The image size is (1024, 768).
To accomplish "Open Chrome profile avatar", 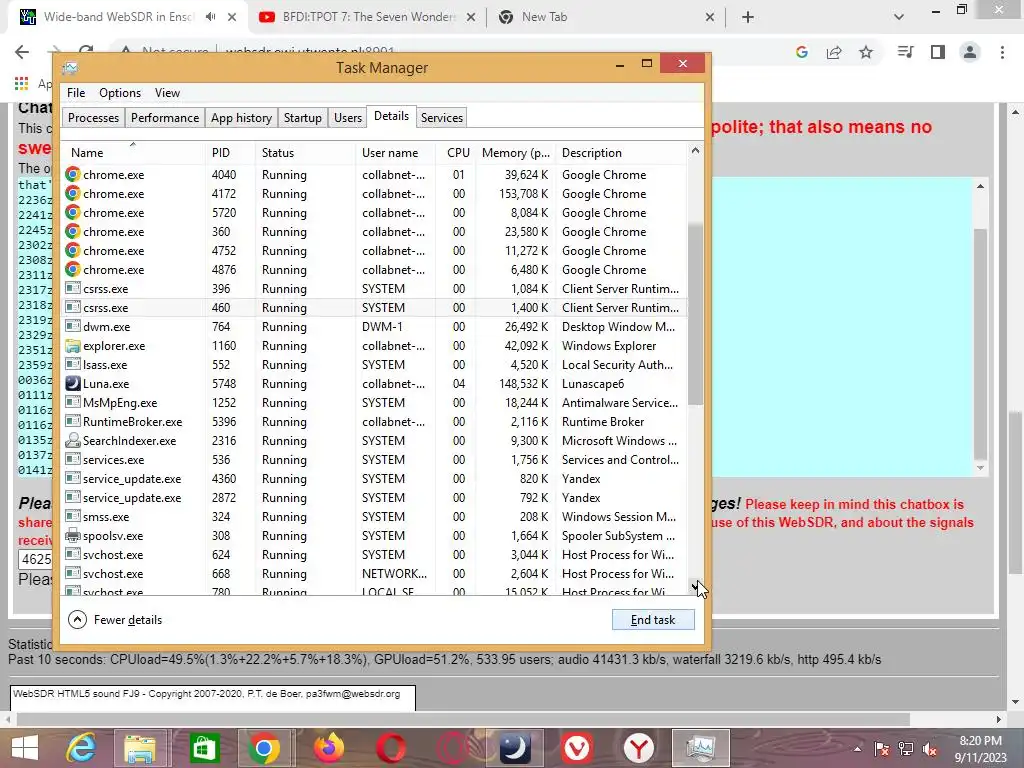I will tap(970, 52).
